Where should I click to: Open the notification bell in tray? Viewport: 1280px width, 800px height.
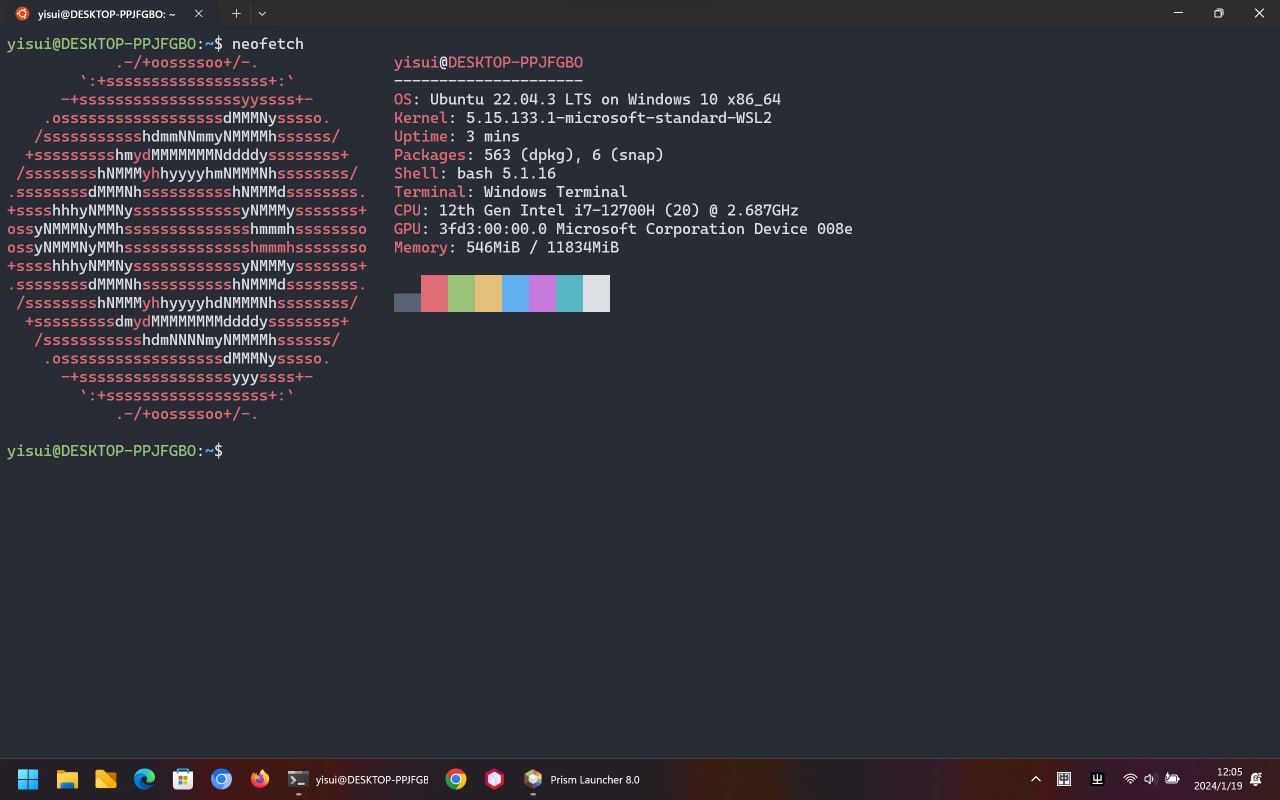tap(1256, 779)
